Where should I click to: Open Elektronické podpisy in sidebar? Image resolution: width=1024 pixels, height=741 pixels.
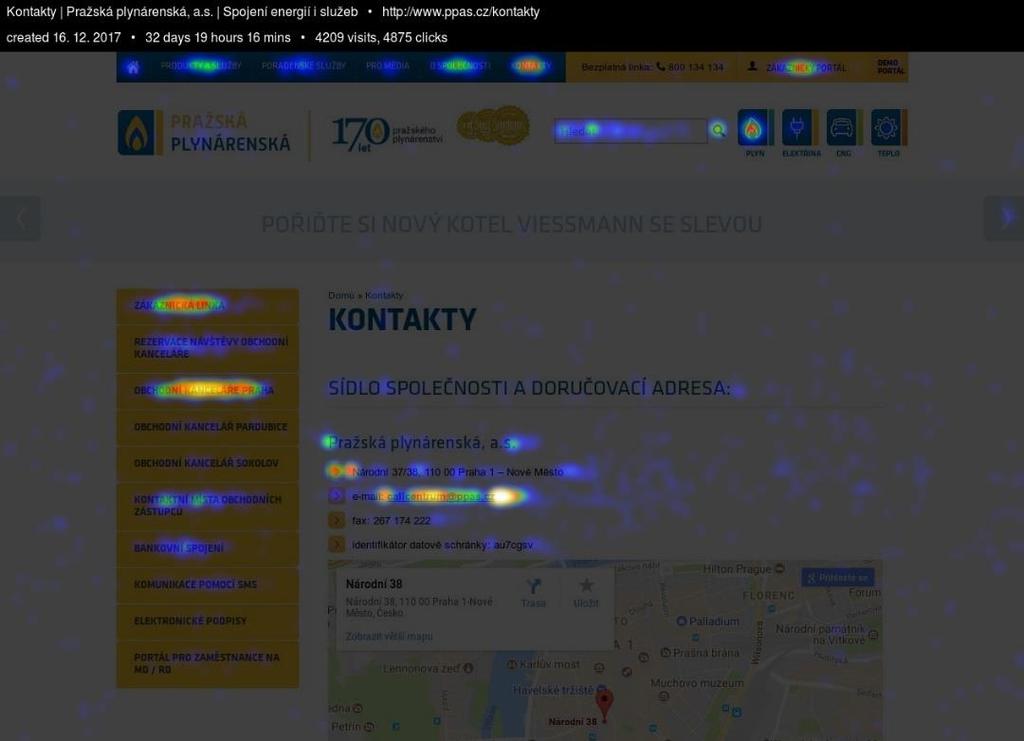coord(208,621)
